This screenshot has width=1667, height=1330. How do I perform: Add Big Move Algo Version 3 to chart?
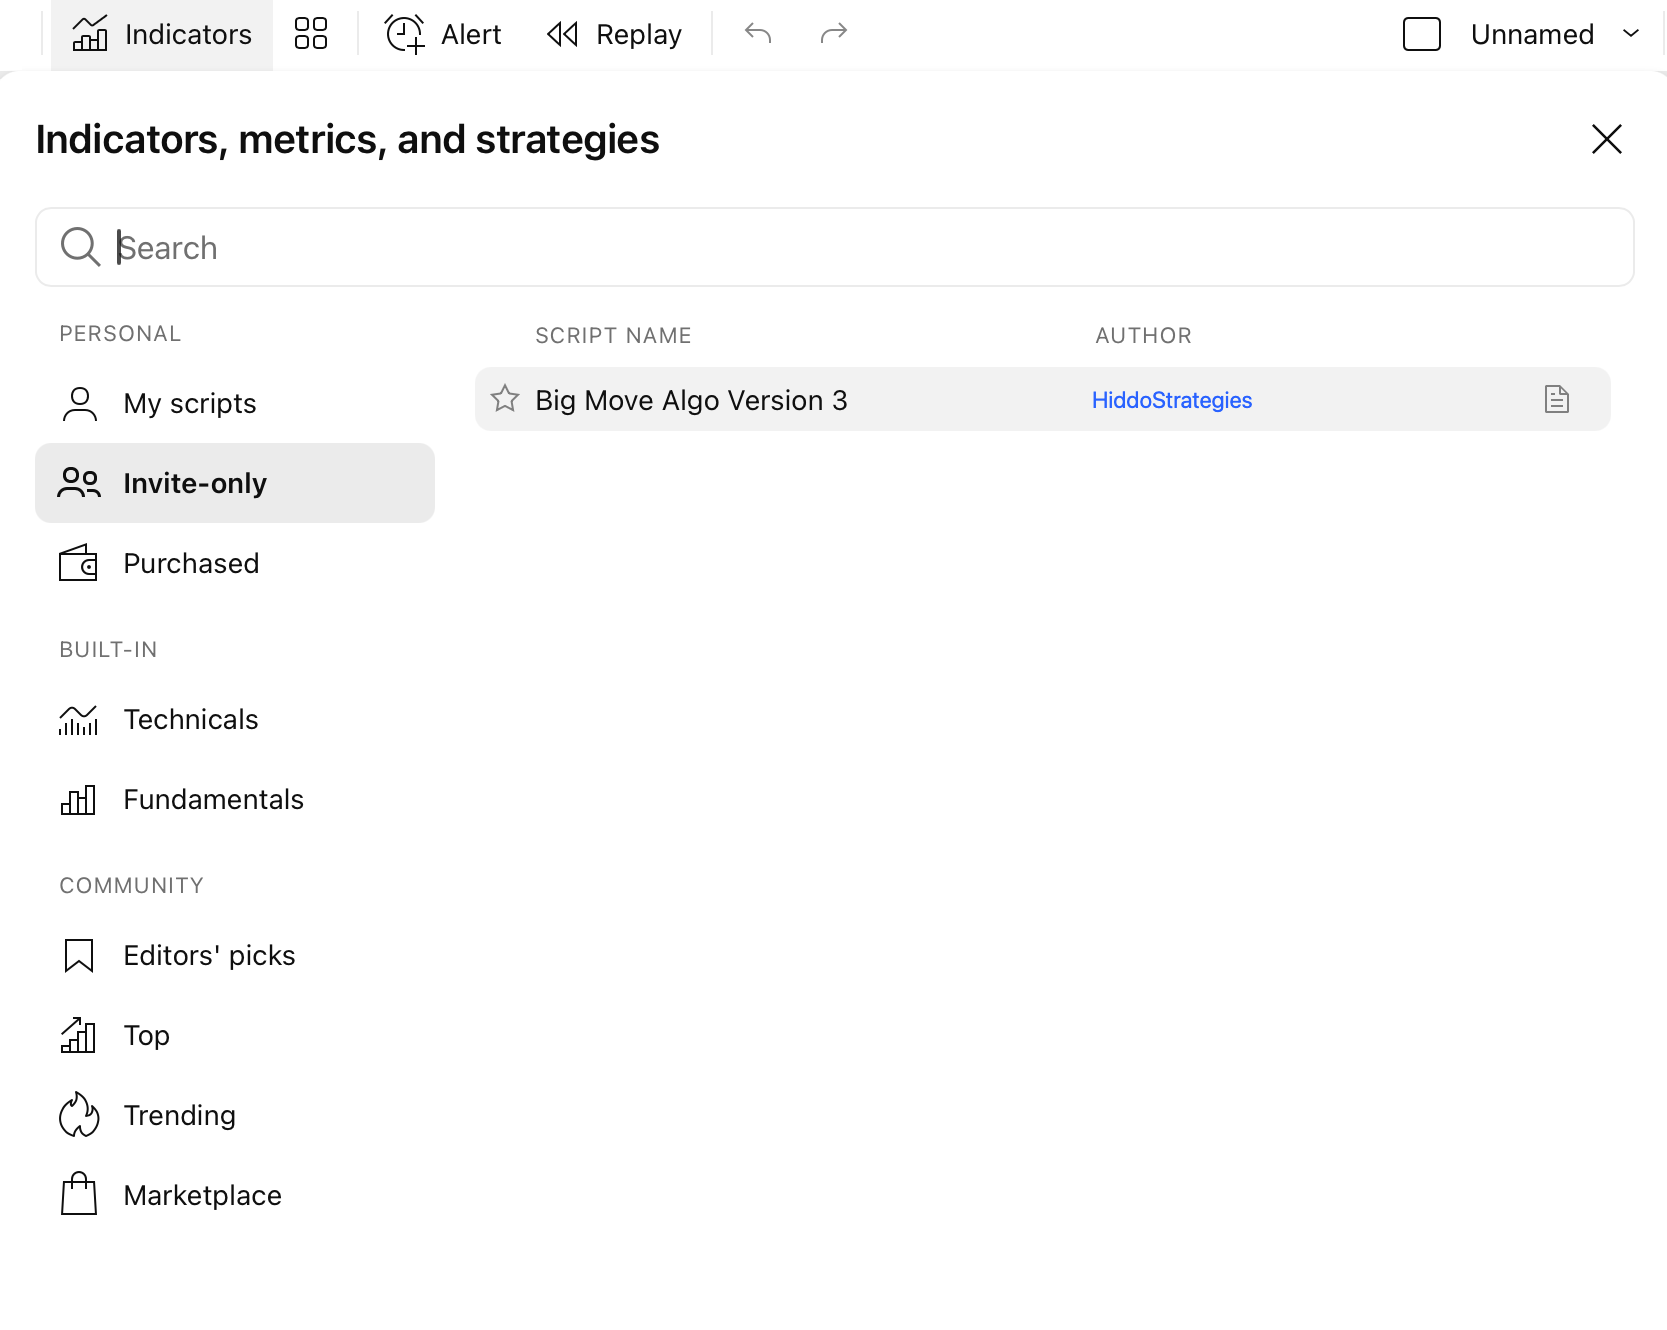coord(691,400)
